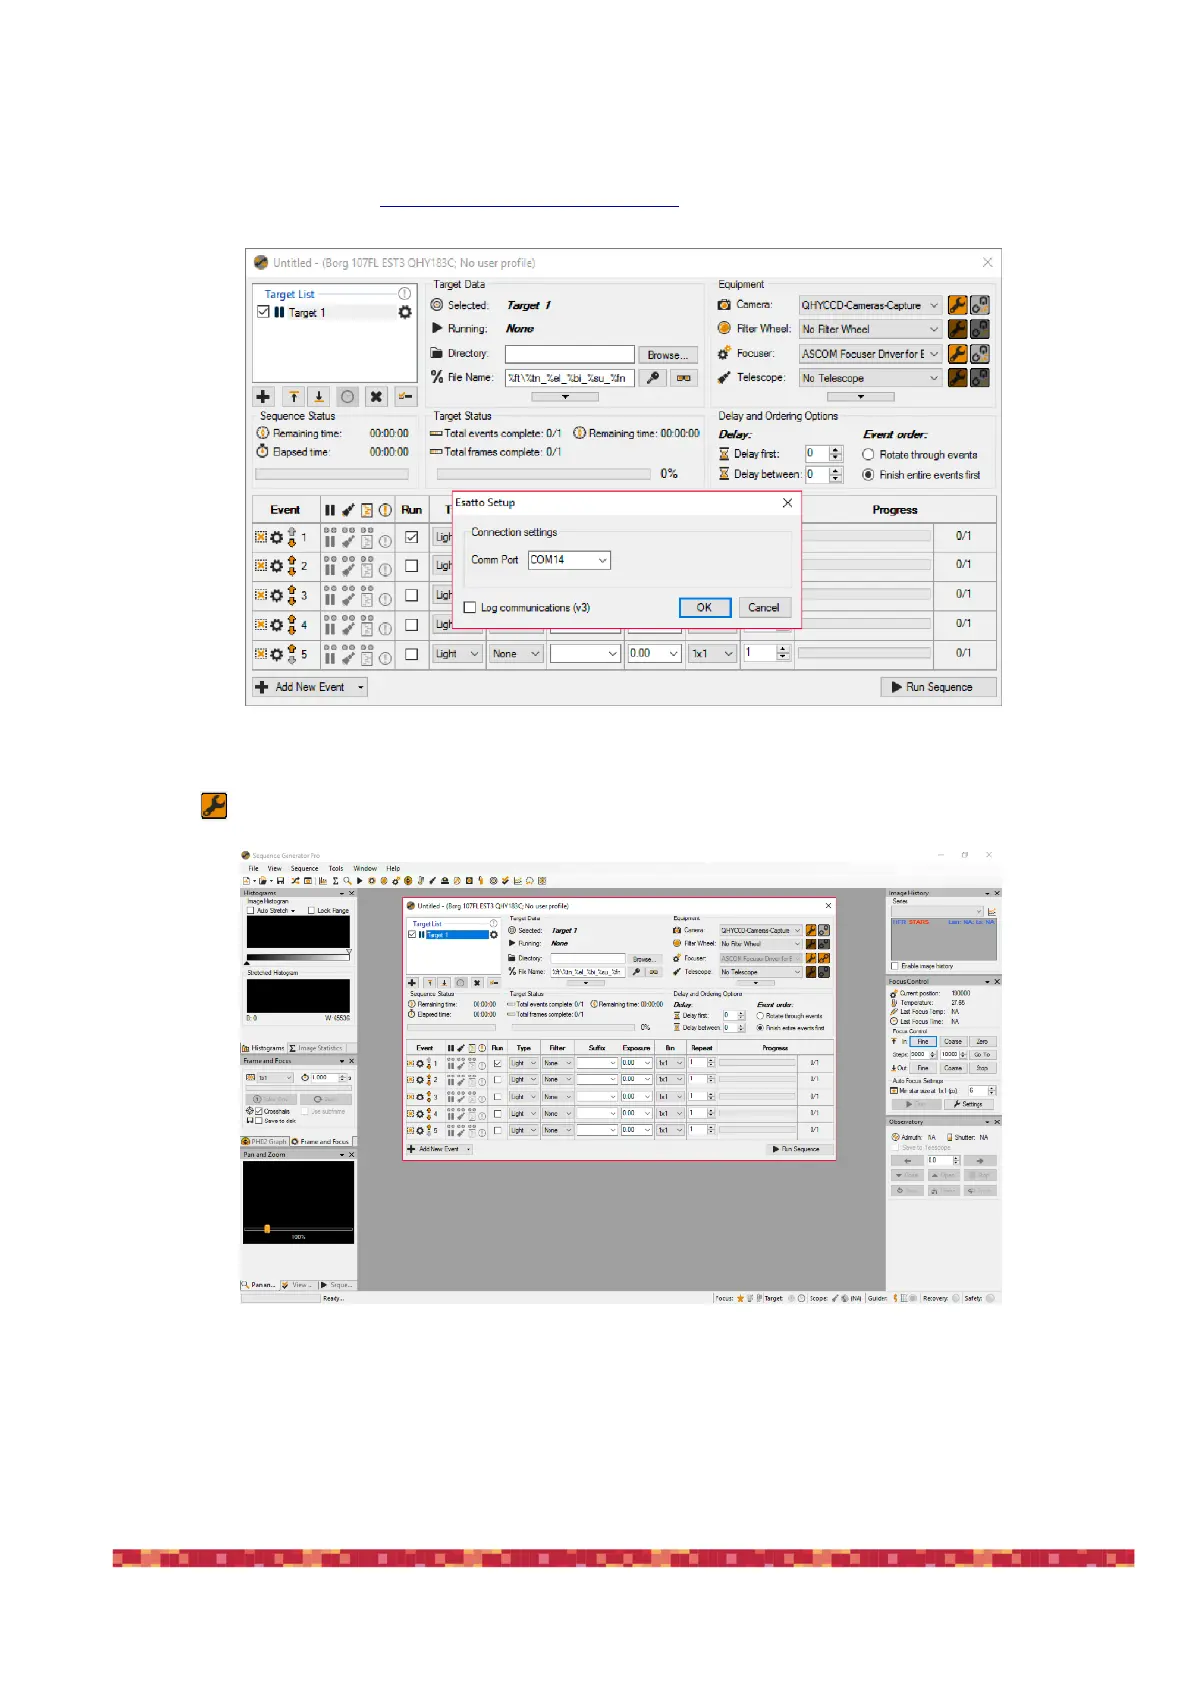Screen dimensions: 1190x1684
Task: Move target down arrow icon in Esatto Setup screenshot
Action: (319, 397)
